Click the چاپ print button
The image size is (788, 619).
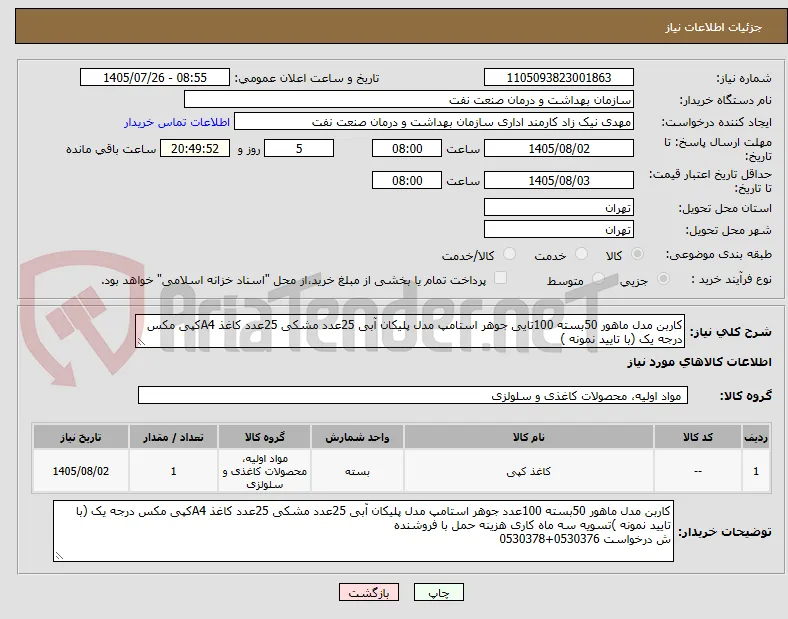(x=438, y=592)
